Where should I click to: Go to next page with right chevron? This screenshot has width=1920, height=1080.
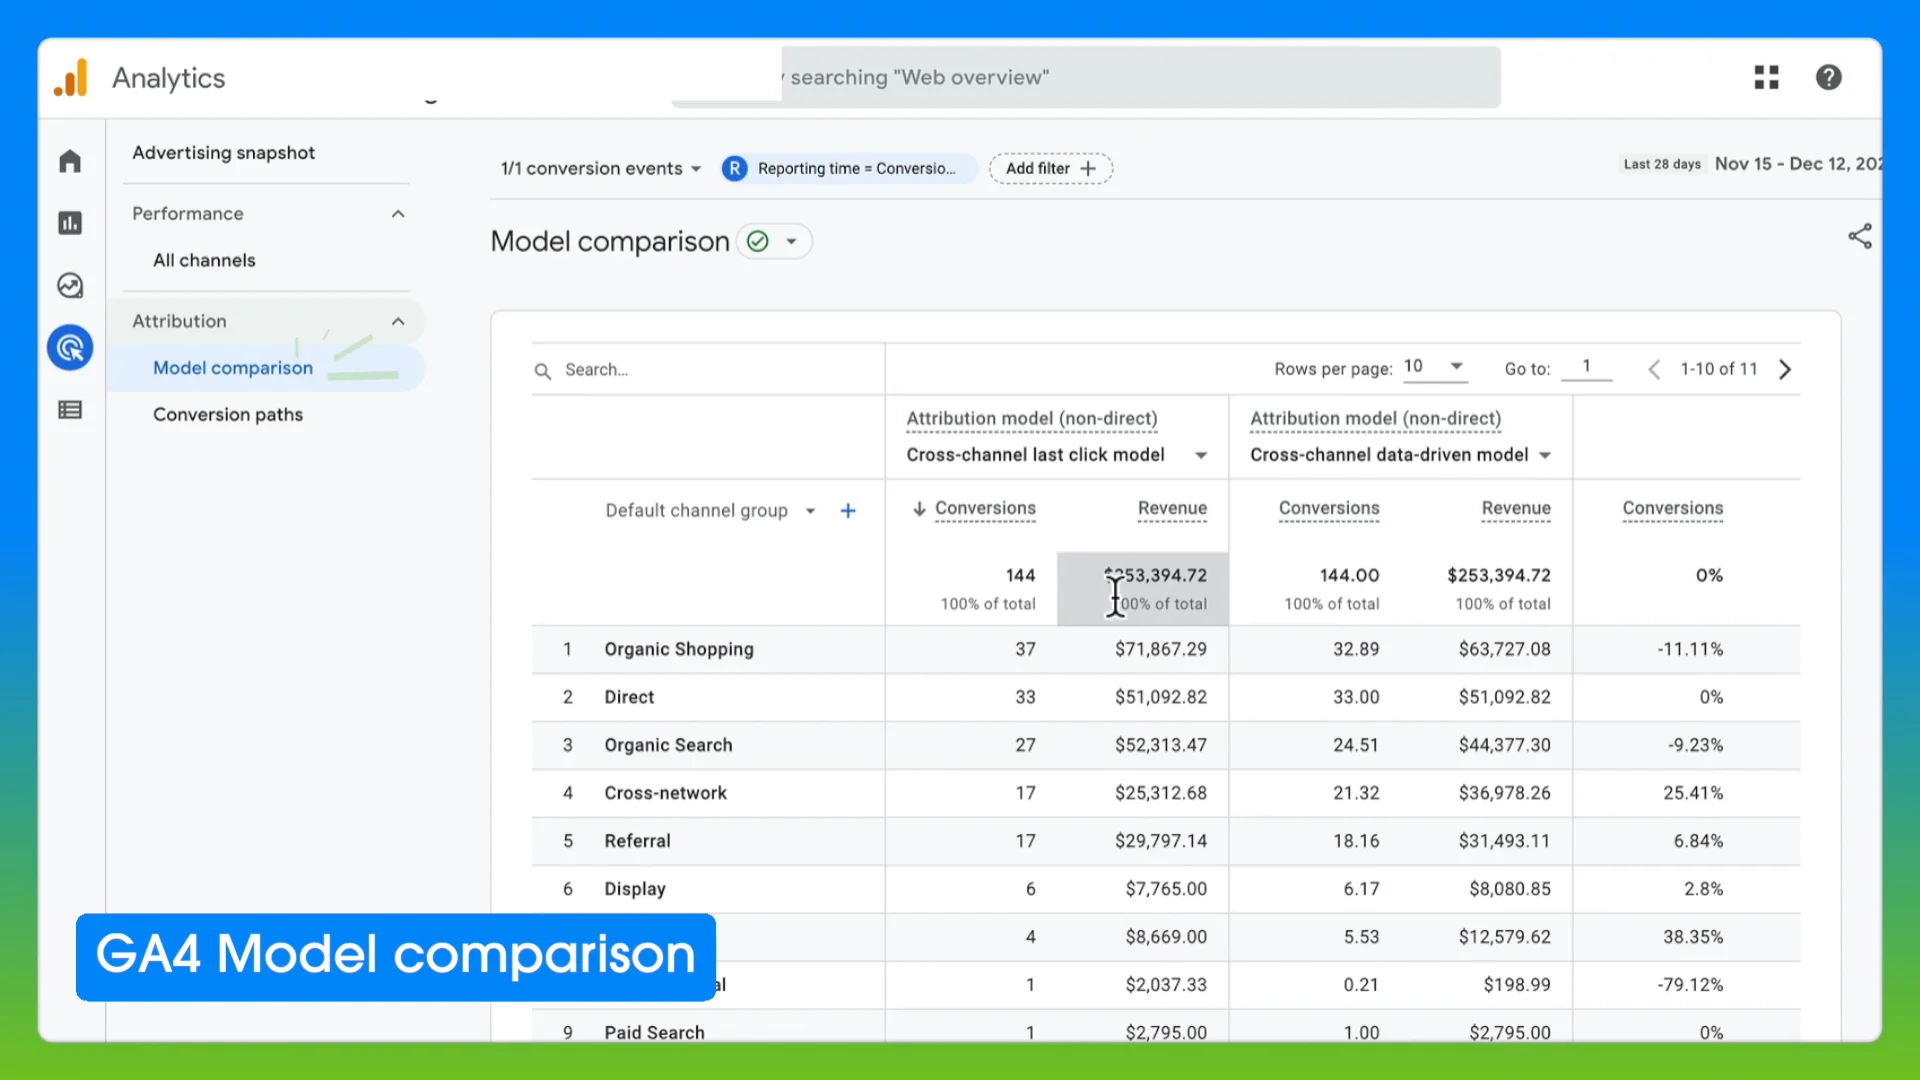[1785, 369]
